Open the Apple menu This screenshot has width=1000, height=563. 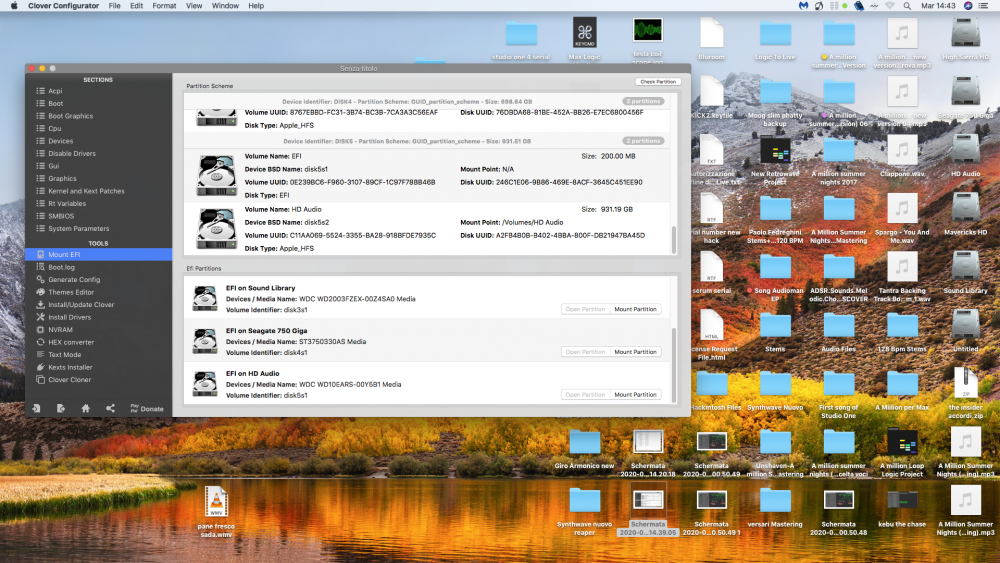coord(14,6)
